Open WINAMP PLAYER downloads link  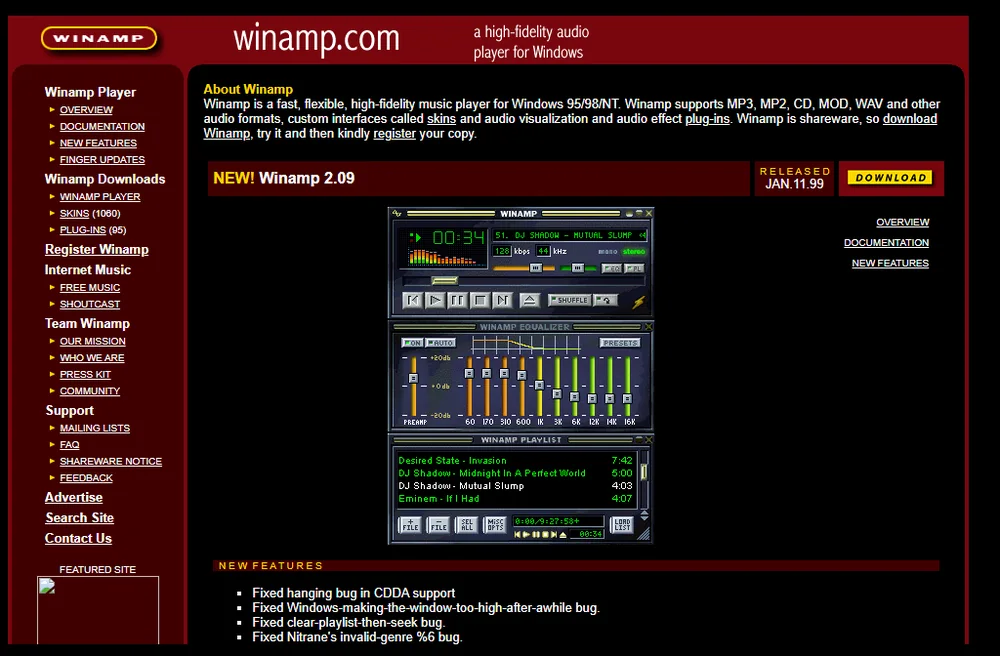click(x=100, y=196)
